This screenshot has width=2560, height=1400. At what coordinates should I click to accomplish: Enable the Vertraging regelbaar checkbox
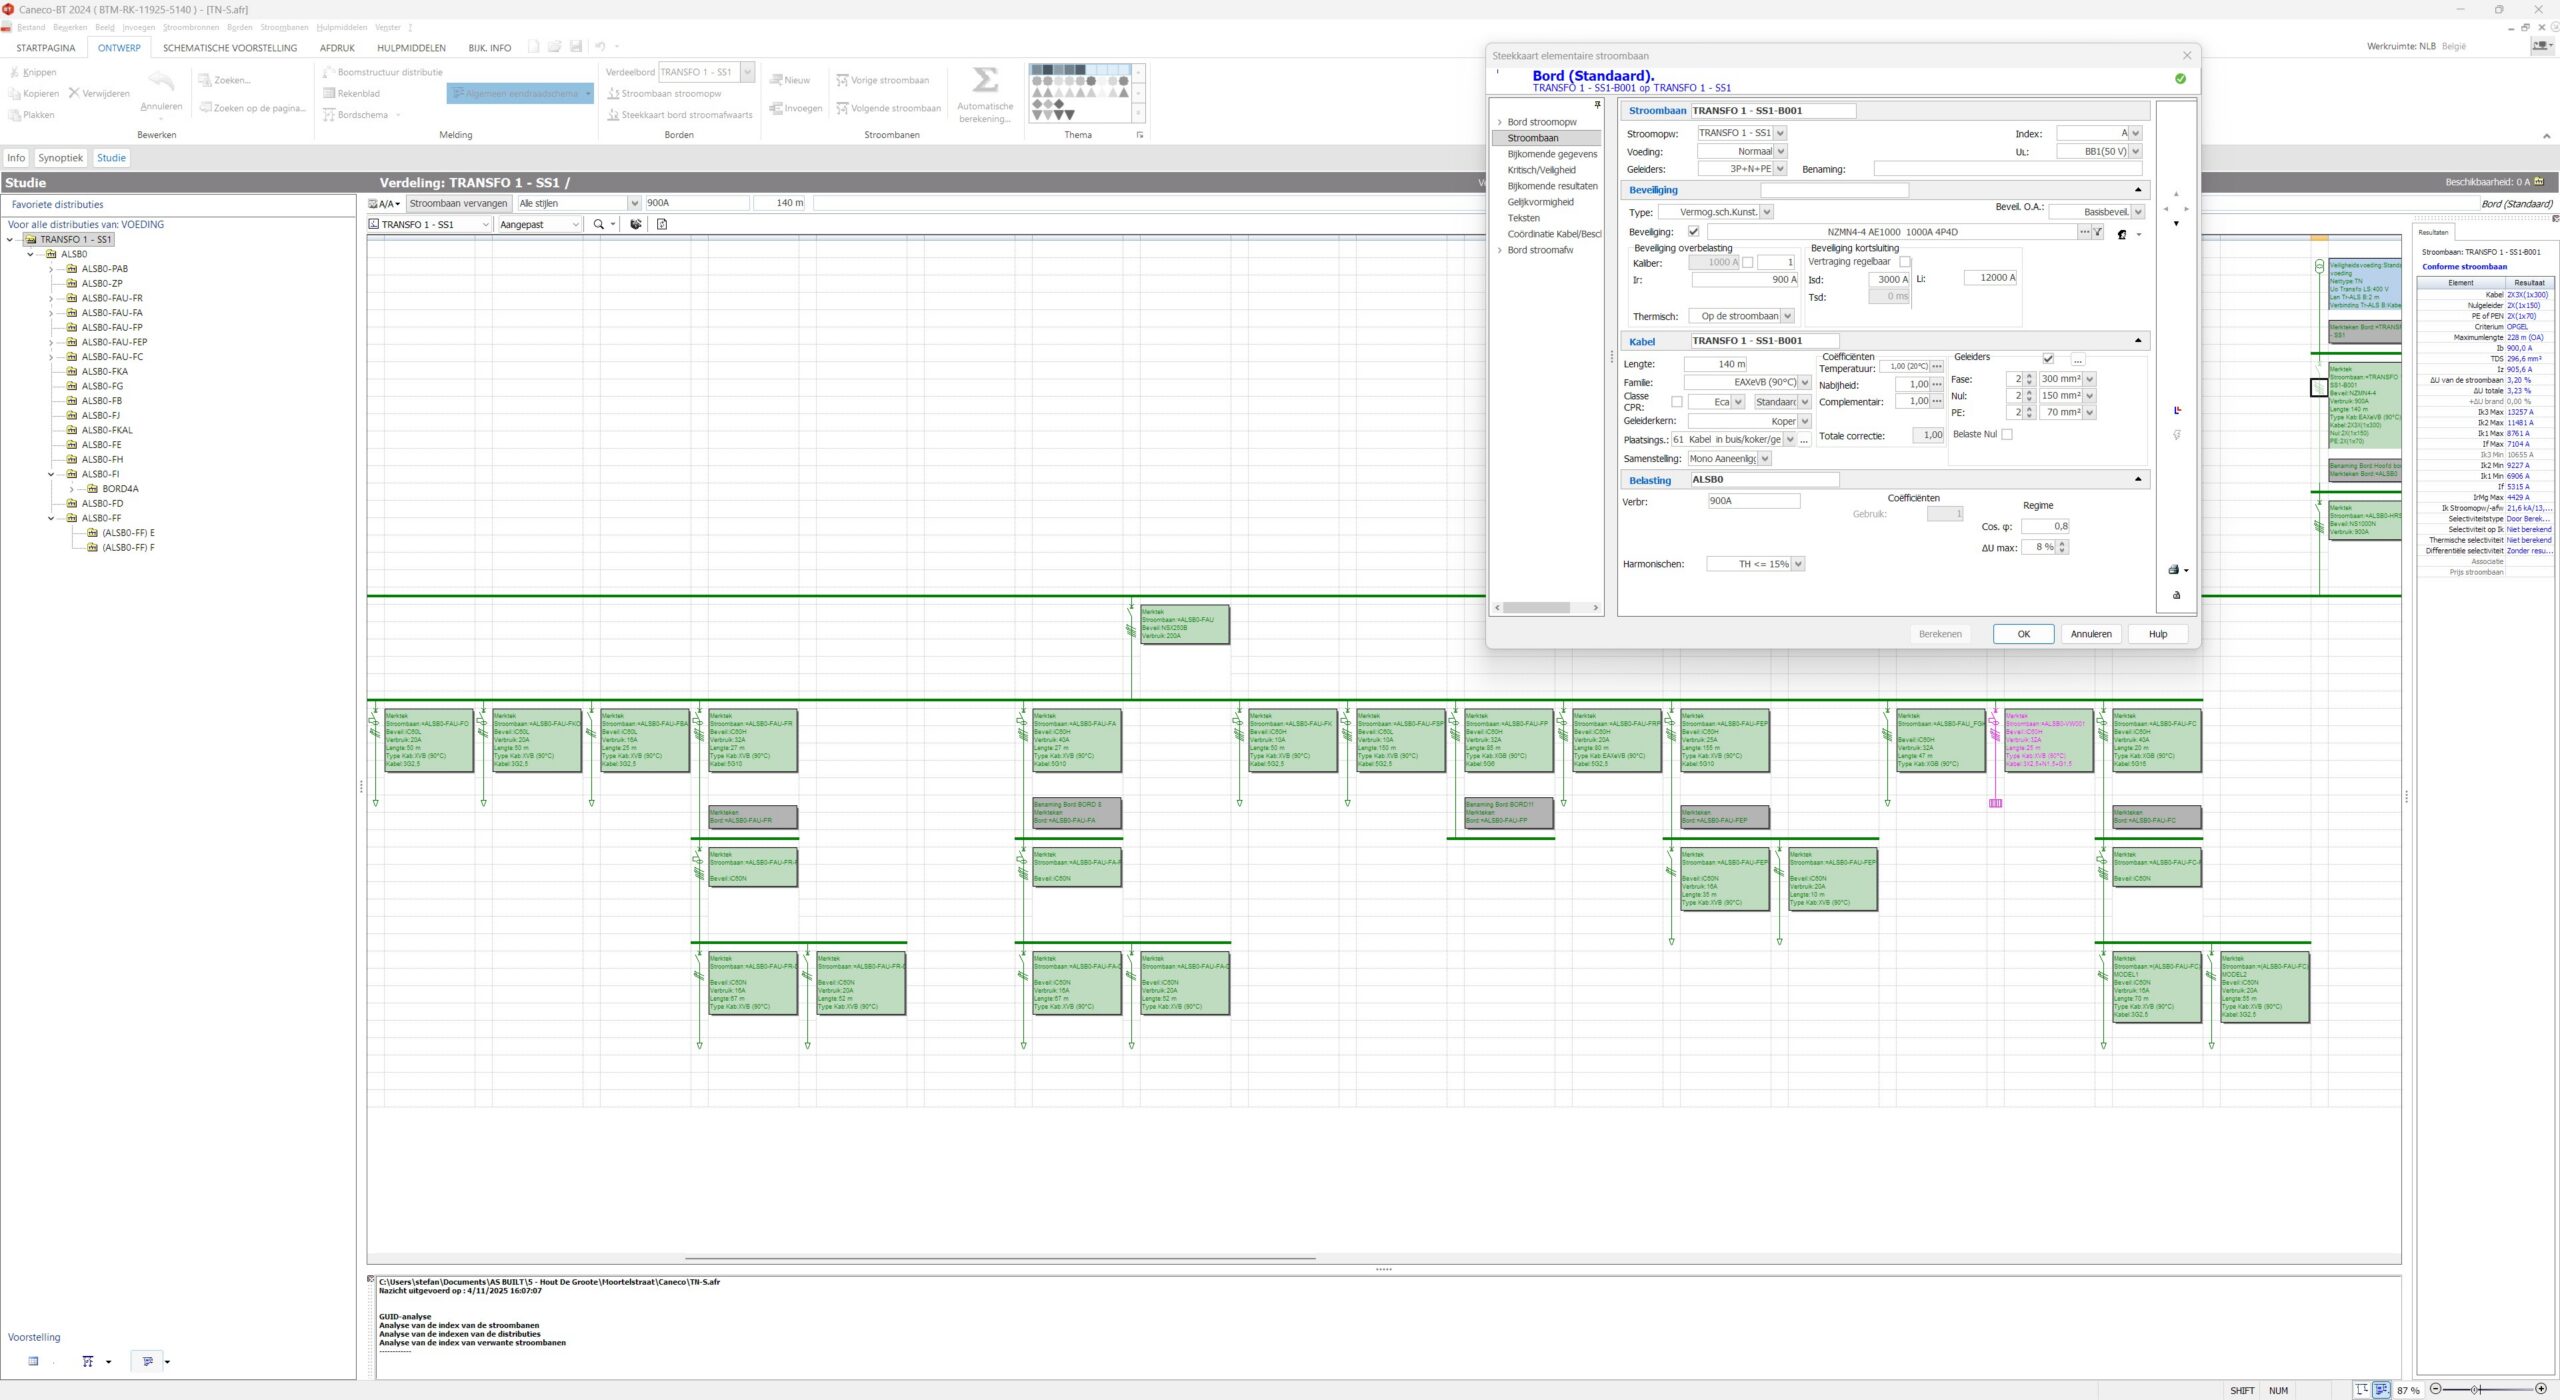(1904, 262)
